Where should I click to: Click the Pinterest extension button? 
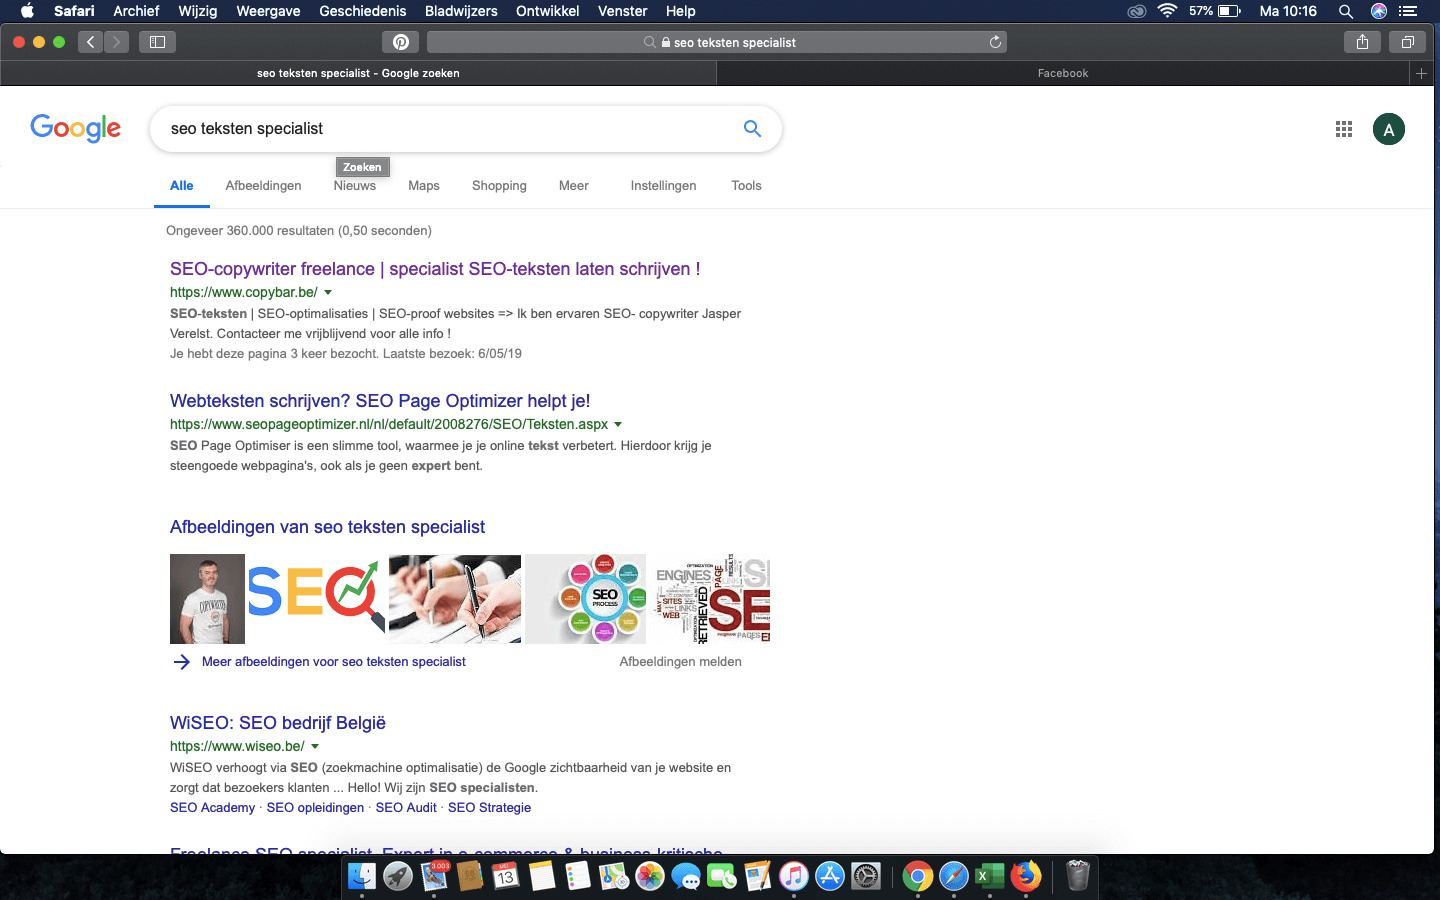tap(400, 42)
